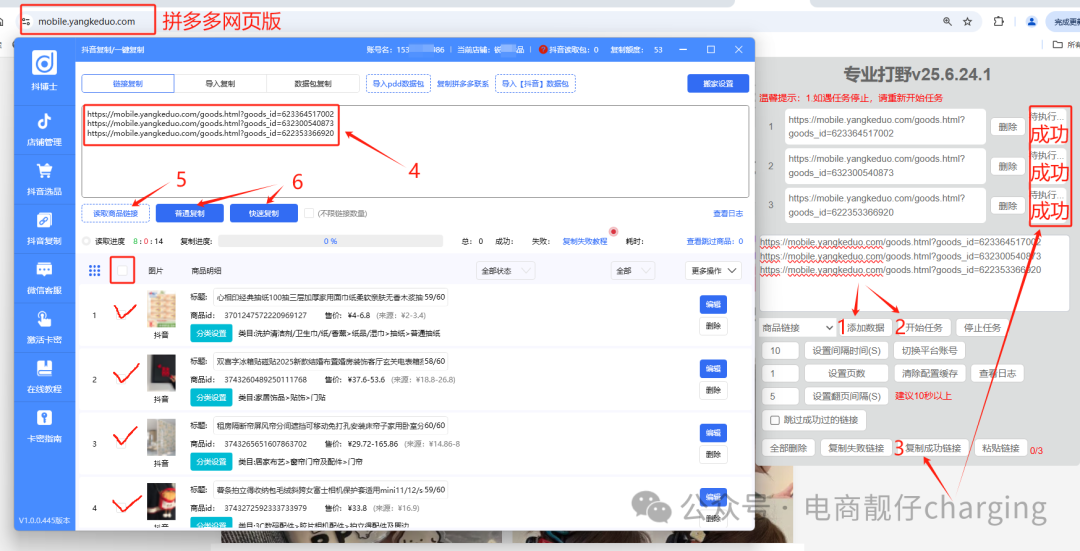Open 激活卡密 in the sidebar

pyautogui.click(x=45, y=327)
